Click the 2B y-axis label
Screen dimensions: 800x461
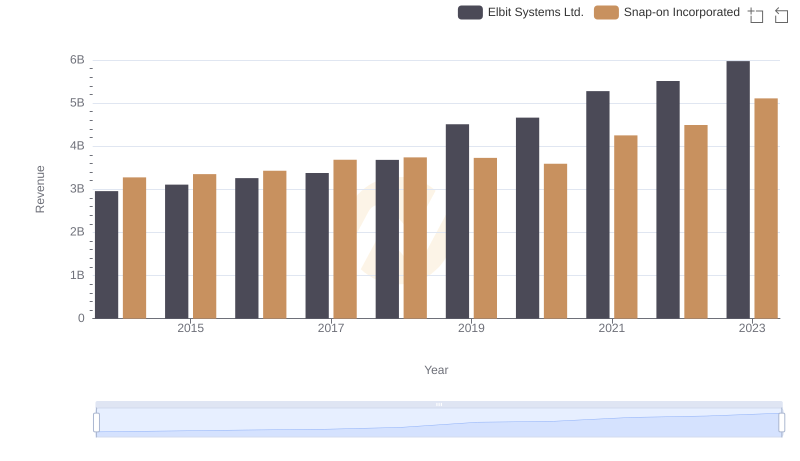click(77, 232)
